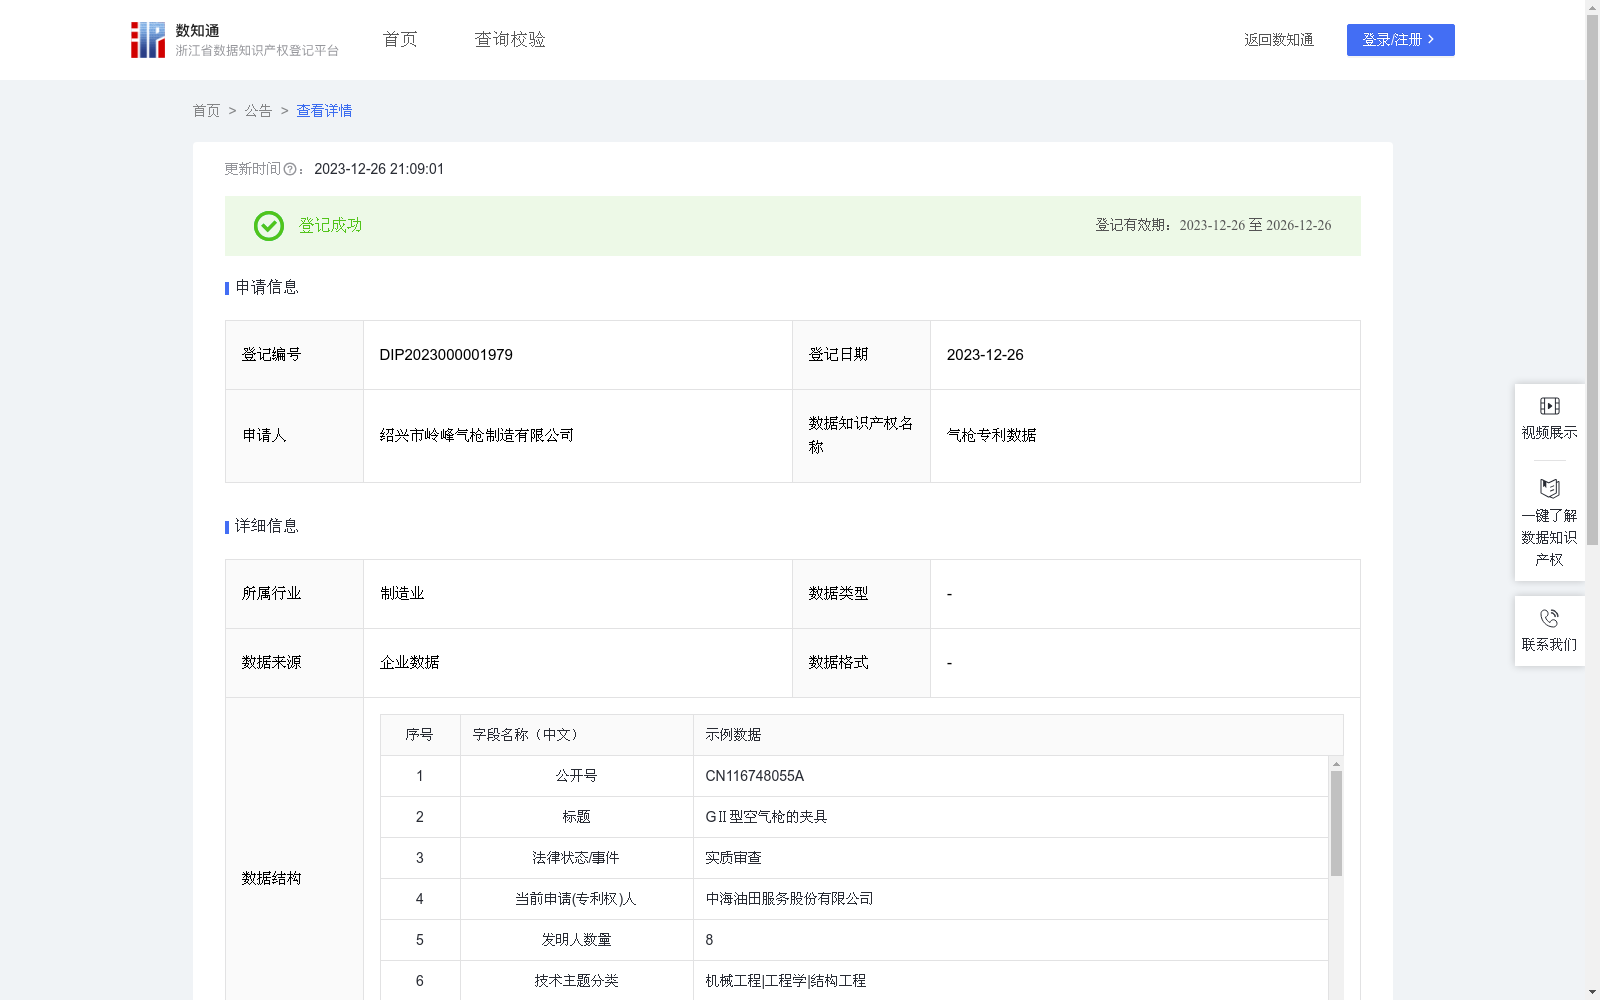Click the 数知通 platform logo
This screenshot has width=1600, height=1000.
pyautogui.click(x=234, y=40)
